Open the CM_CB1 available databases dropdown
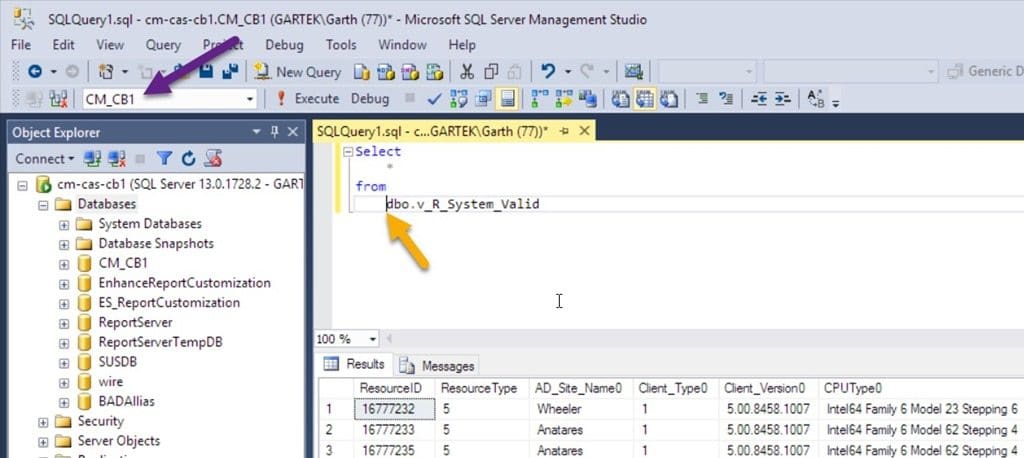This screenshot has width=1024, height=458. [249, 99]
